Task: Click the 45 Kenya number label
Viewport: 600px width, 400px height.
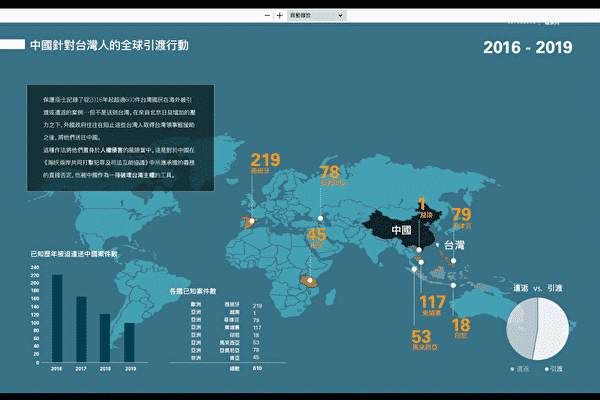Action: [x=317, y=235]
